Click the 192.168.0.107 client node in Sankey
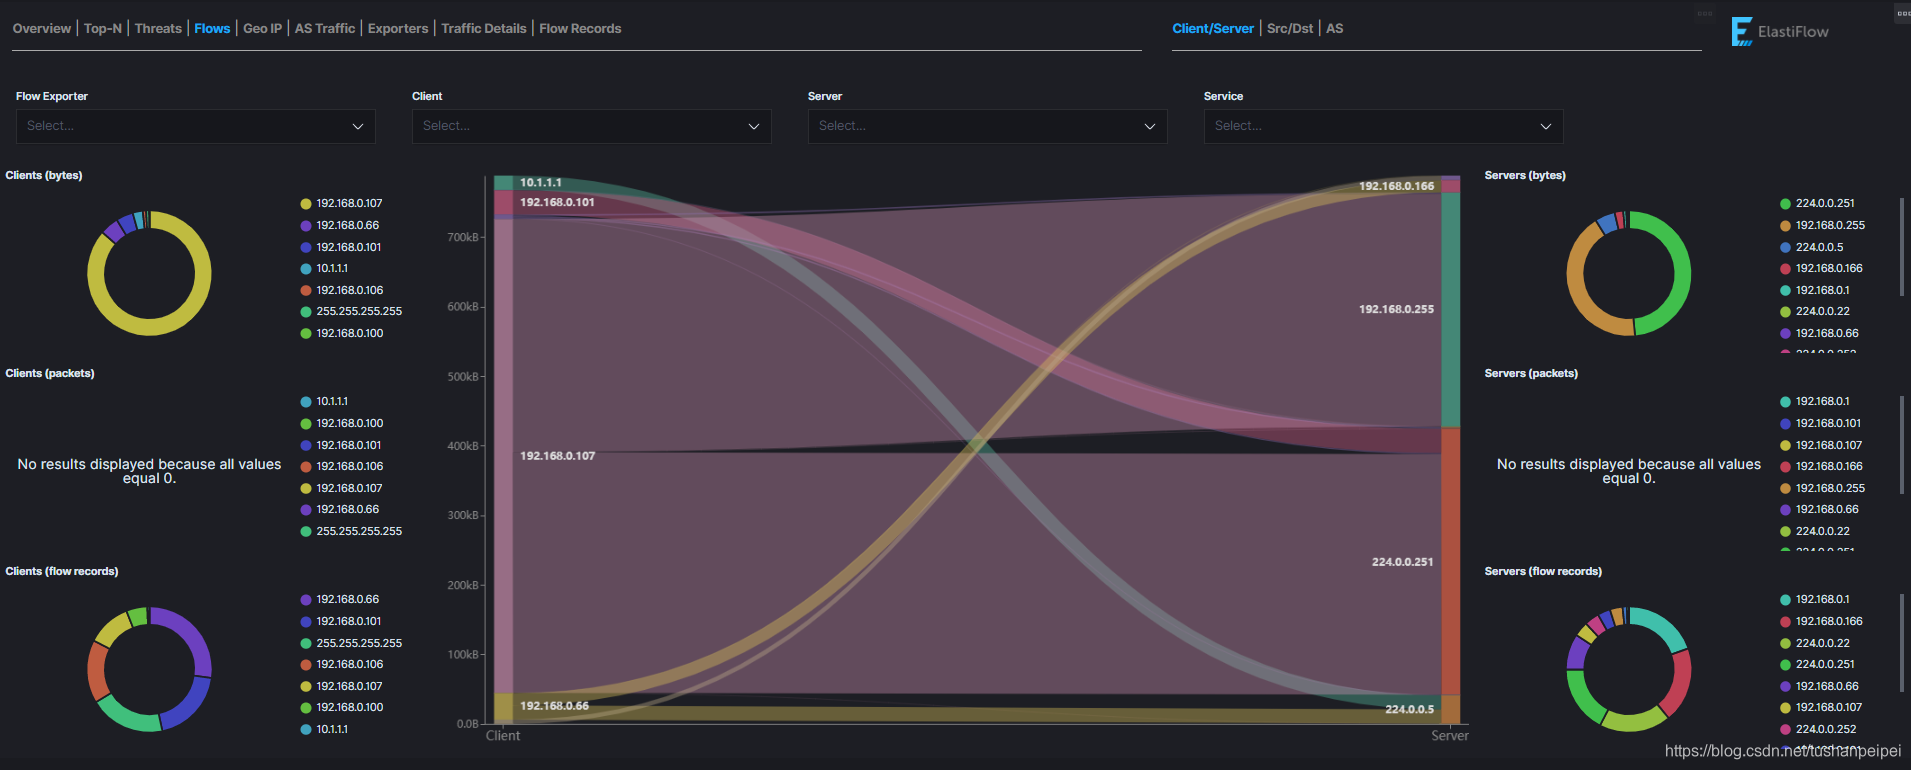Image resolution: width=1911 pixels, height=770 pixels. 503,455
